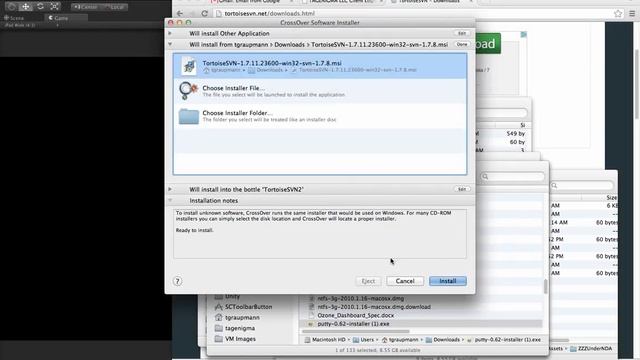Click the ad choices icon on webpage
The width and height of the screenshot is (640, 360).
click(523, 34)
